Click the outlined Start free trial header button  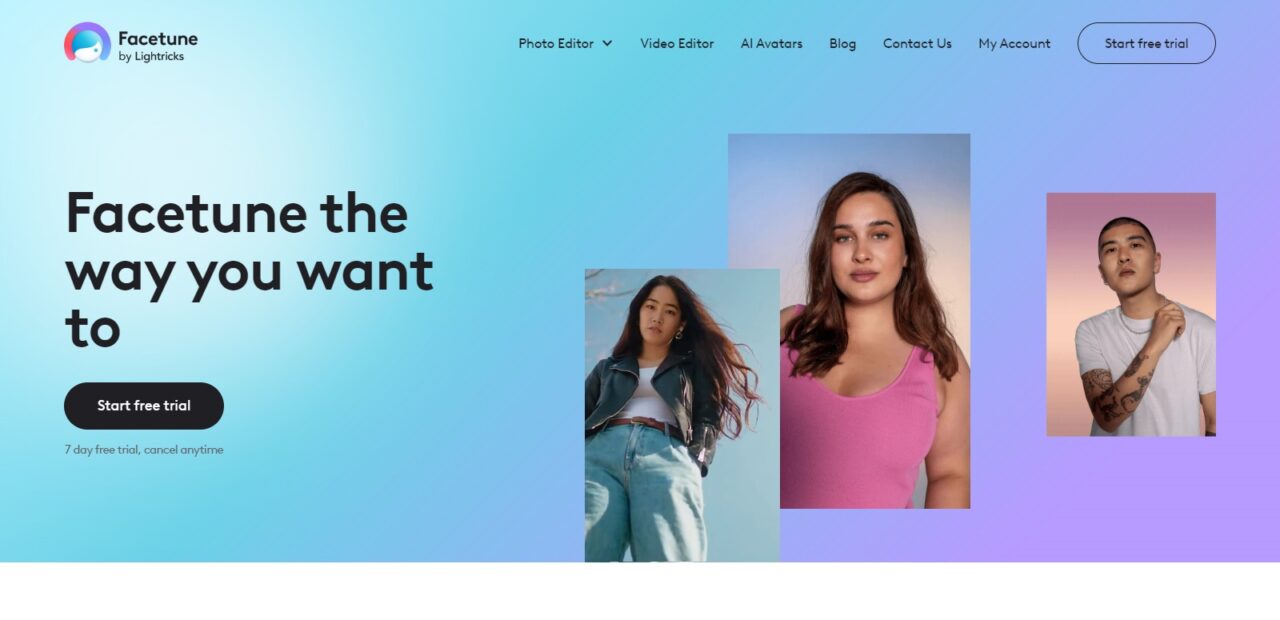(1146, 43)
